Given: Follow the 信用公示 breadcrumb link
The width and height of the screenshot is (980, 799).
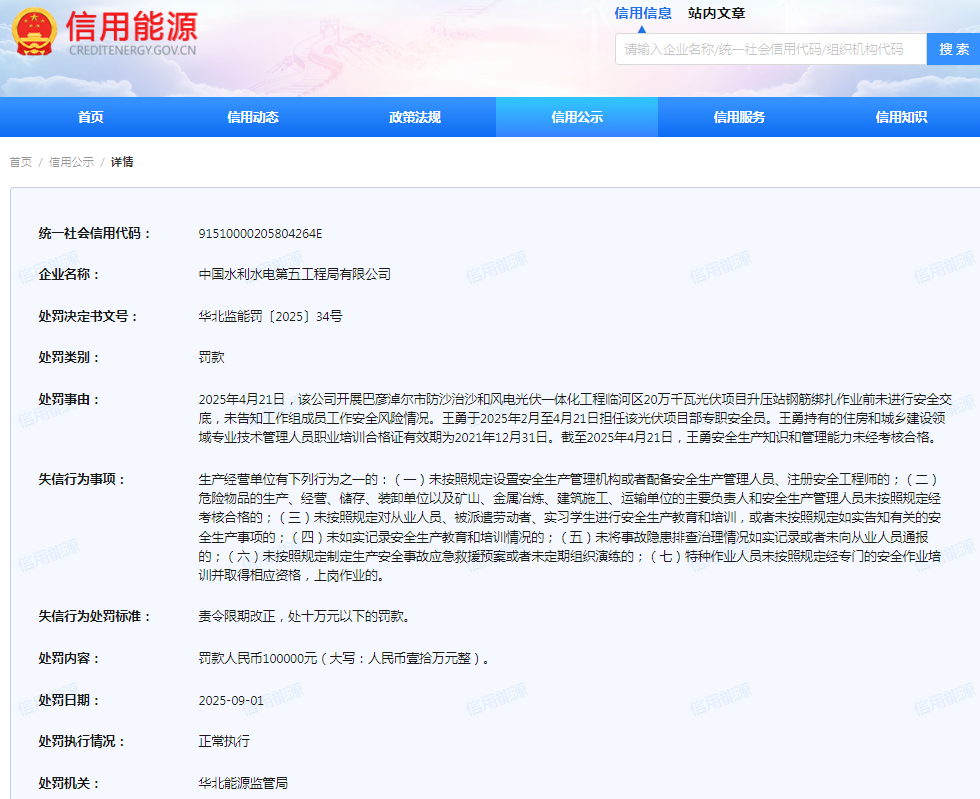Looking at the screenshot, I should pos(71,162).
